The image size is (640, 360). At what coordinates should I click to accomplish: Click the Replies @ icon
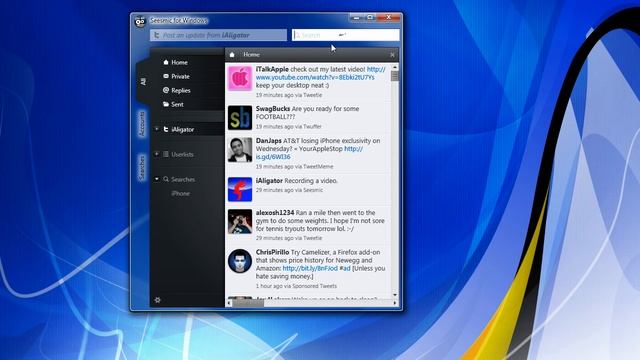166,90
